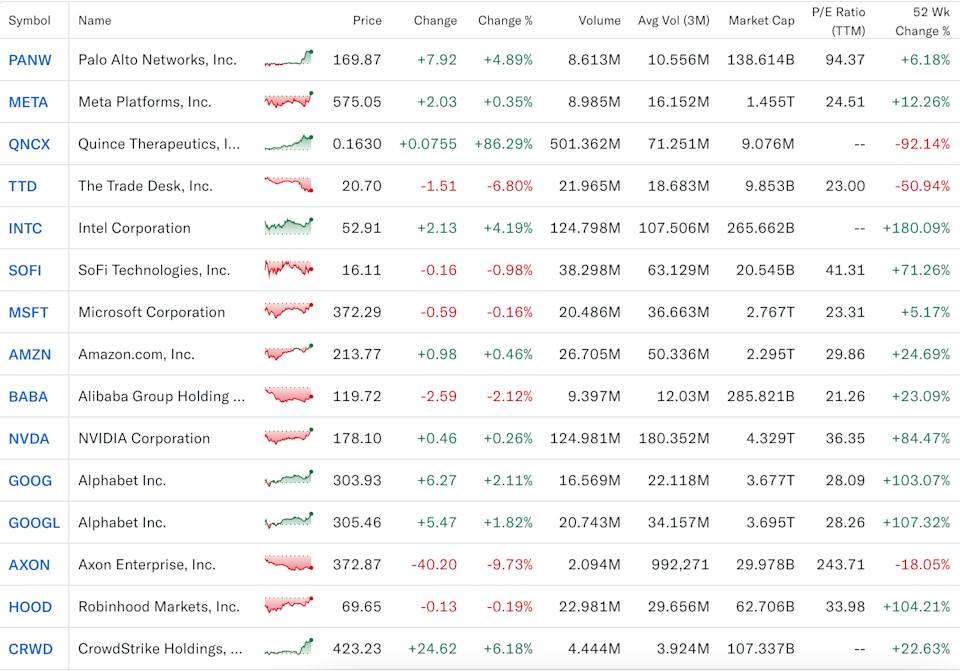This screenshot has width=960, height=671.
Task: Open Palo Alto Networks sparkline chart
Action: 289,59
